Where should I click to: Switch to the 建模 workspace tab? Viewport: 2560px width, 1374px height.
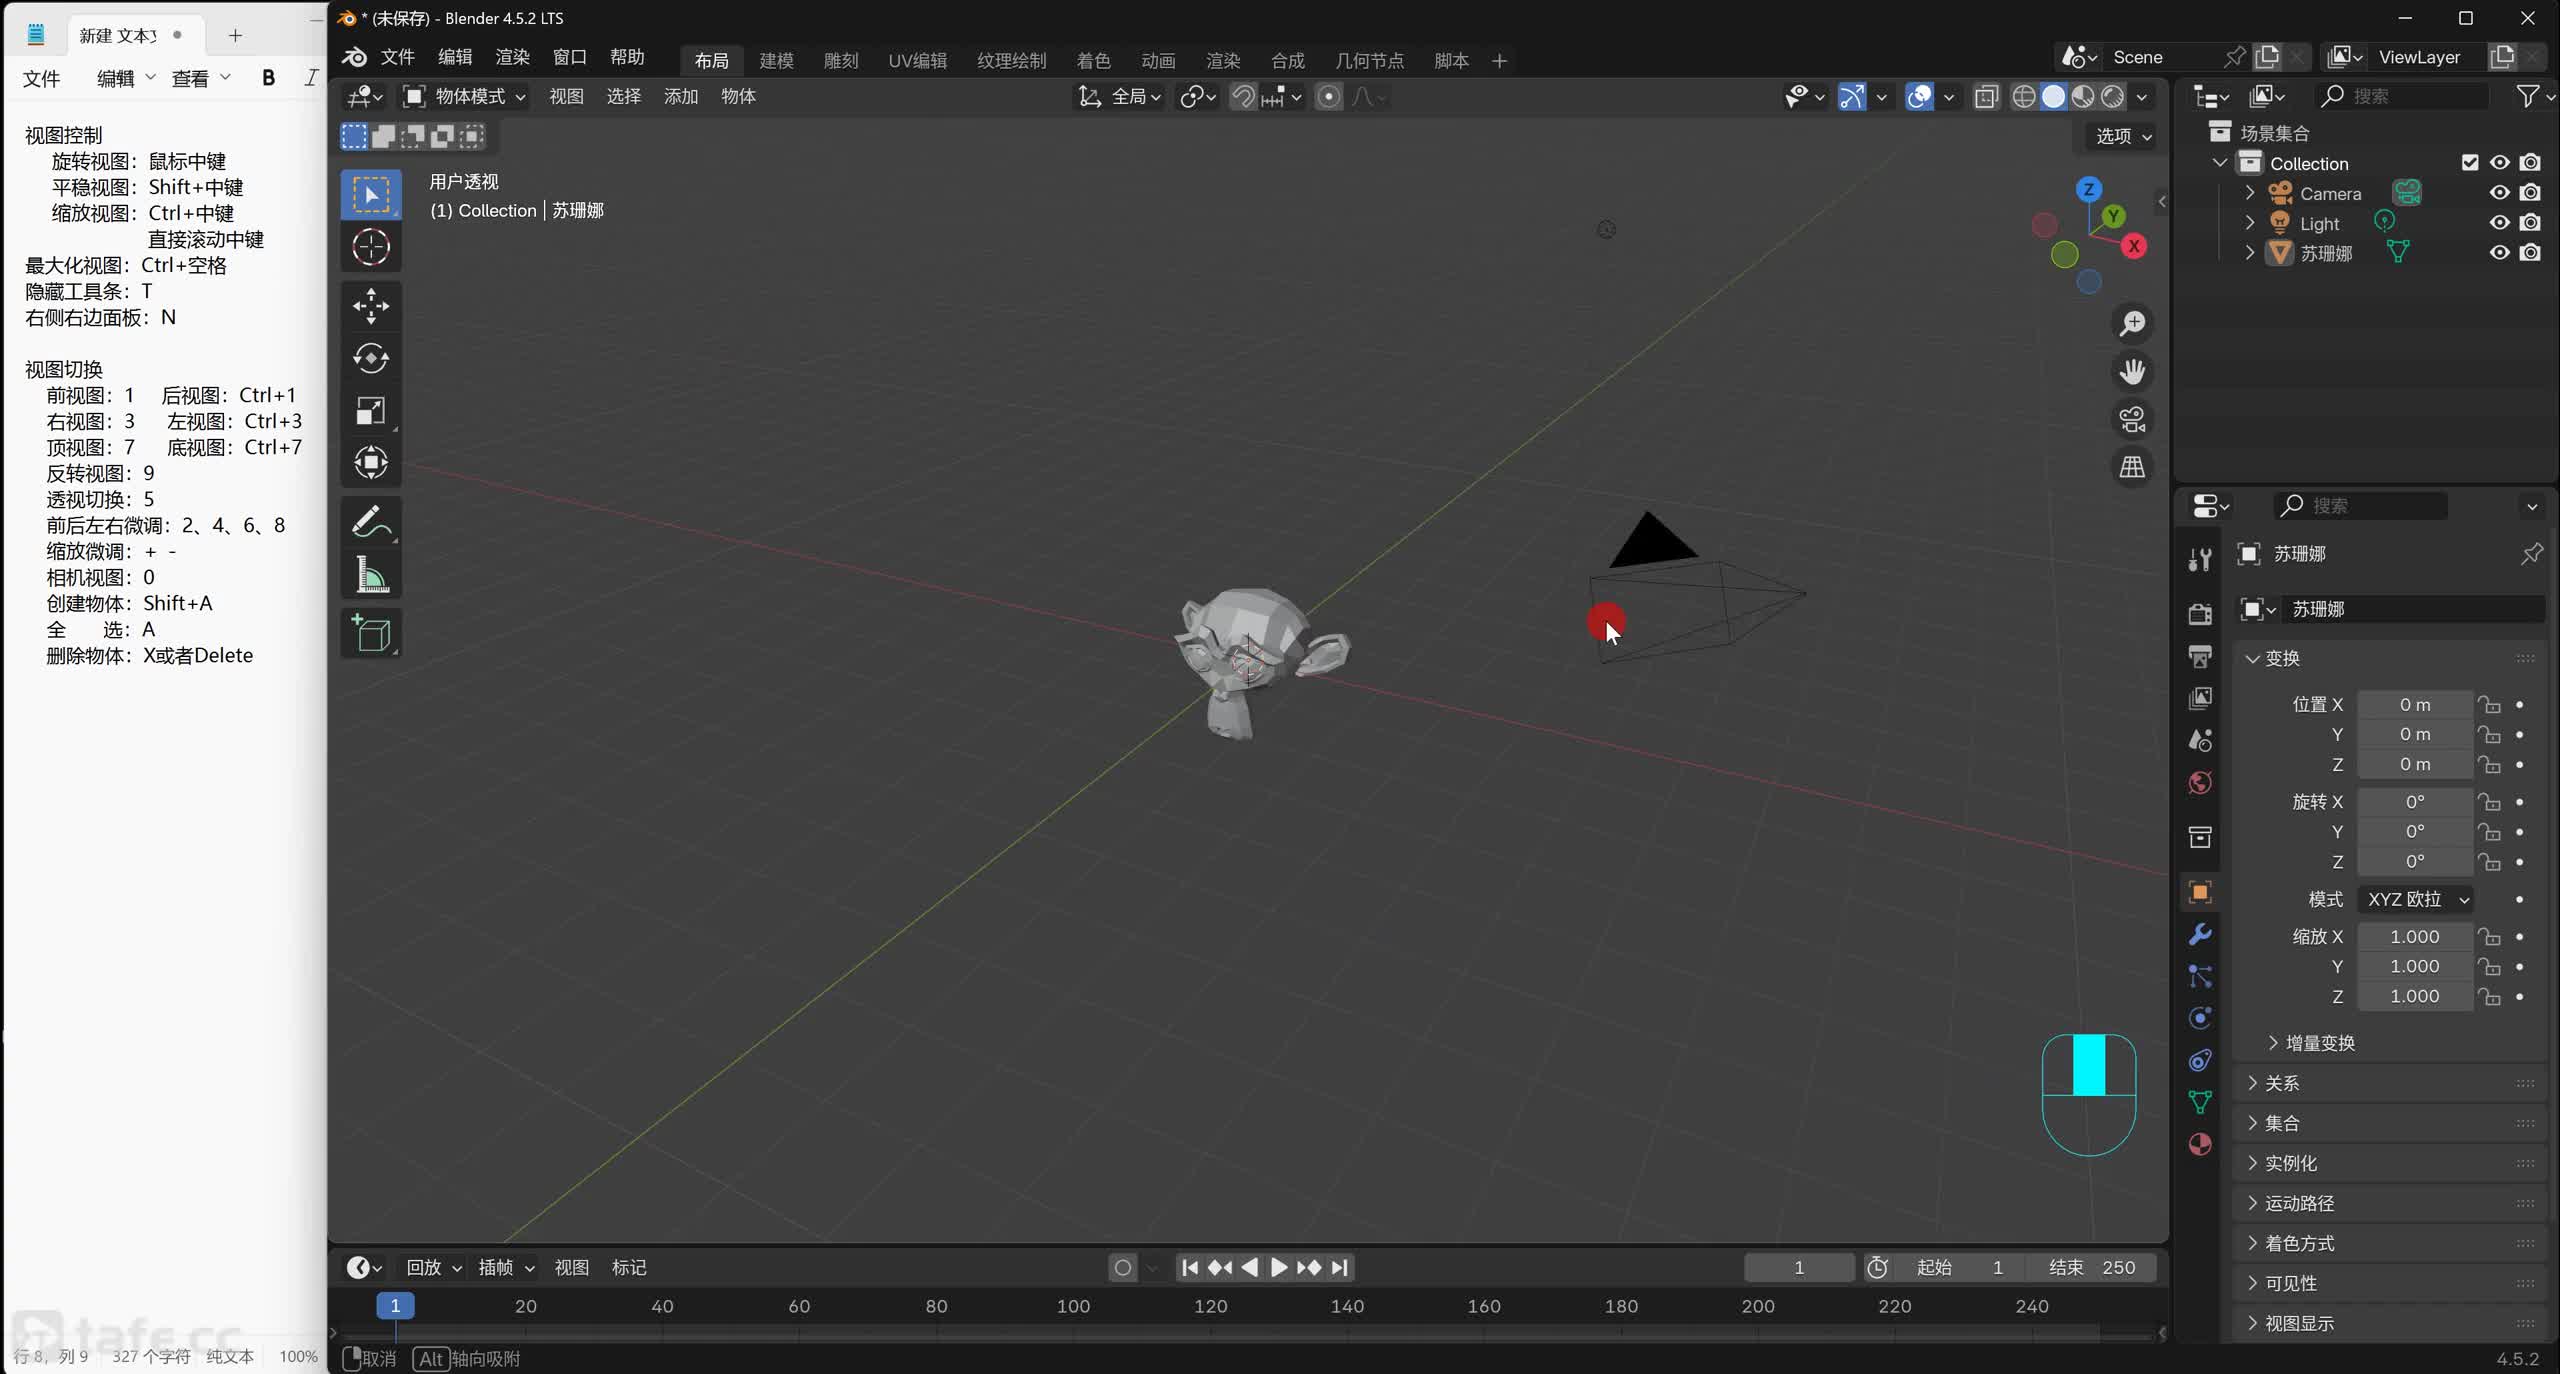coord(775,61)
